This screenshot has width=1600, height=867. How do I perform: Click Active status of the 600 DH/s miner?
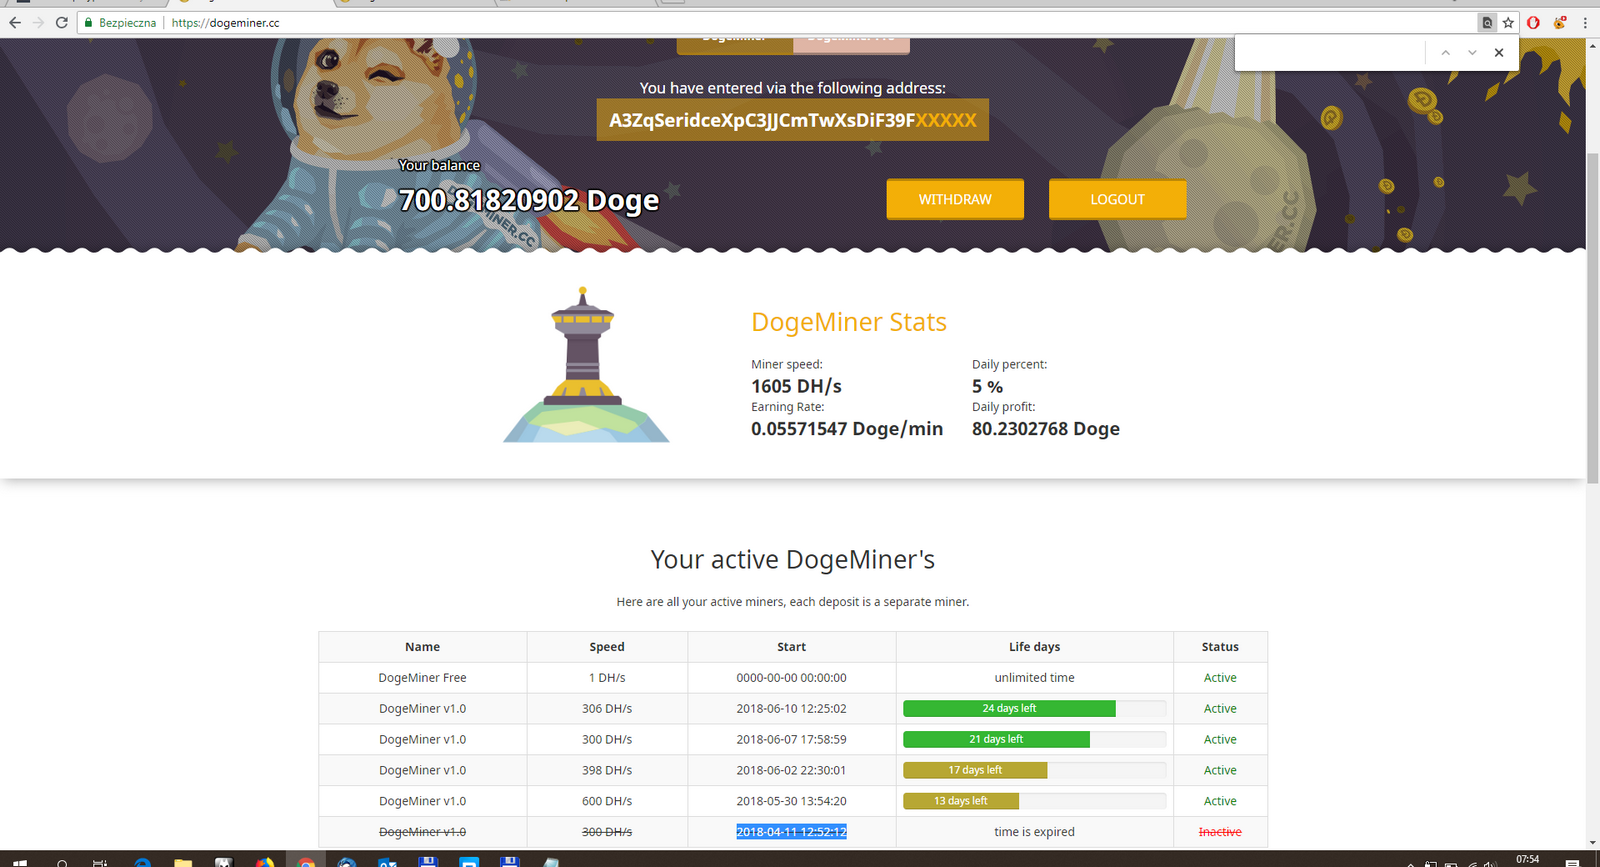(1220, 801)
